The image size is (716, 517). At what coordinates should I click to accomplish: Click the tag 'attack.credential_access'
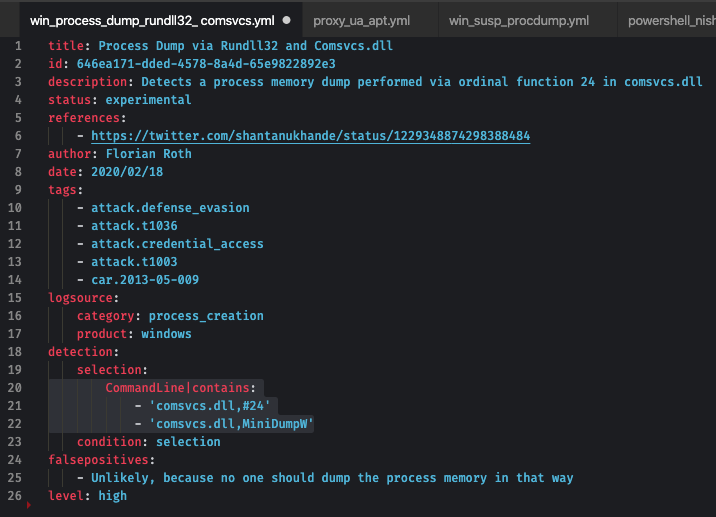[177, 243]
